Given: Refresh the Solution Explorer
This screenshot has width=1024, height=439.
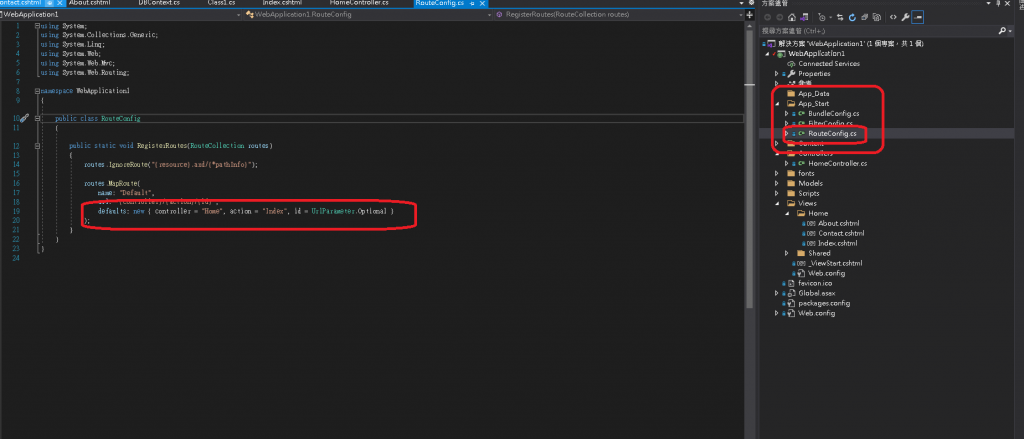Looking at the screenshot, I should pyautogui.click(x=852, y=17).
